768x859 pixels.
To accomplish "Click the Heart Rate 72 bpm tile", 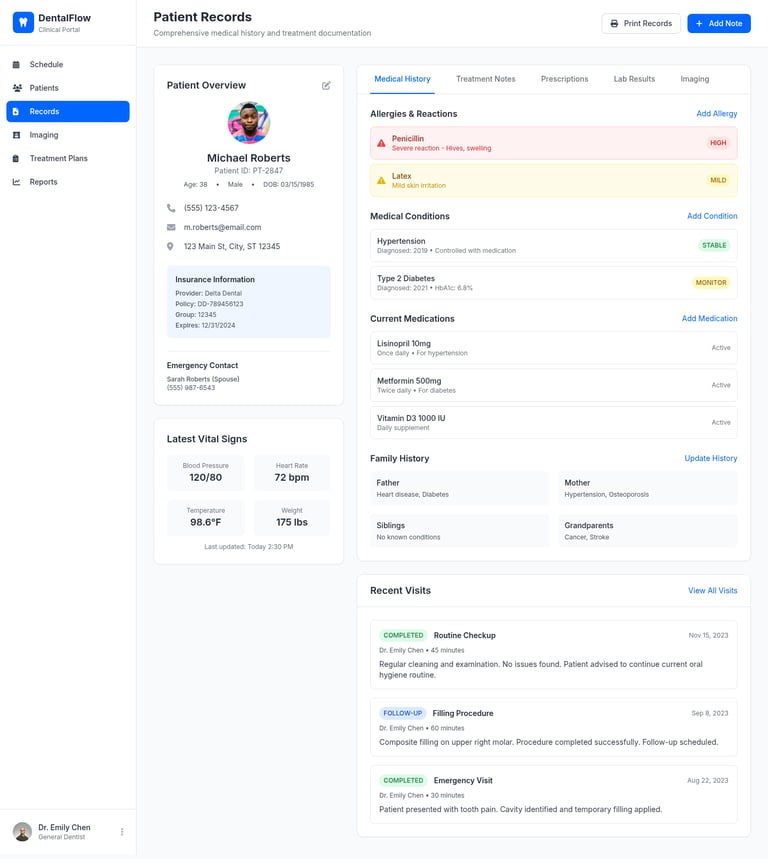I will (292, 473).
